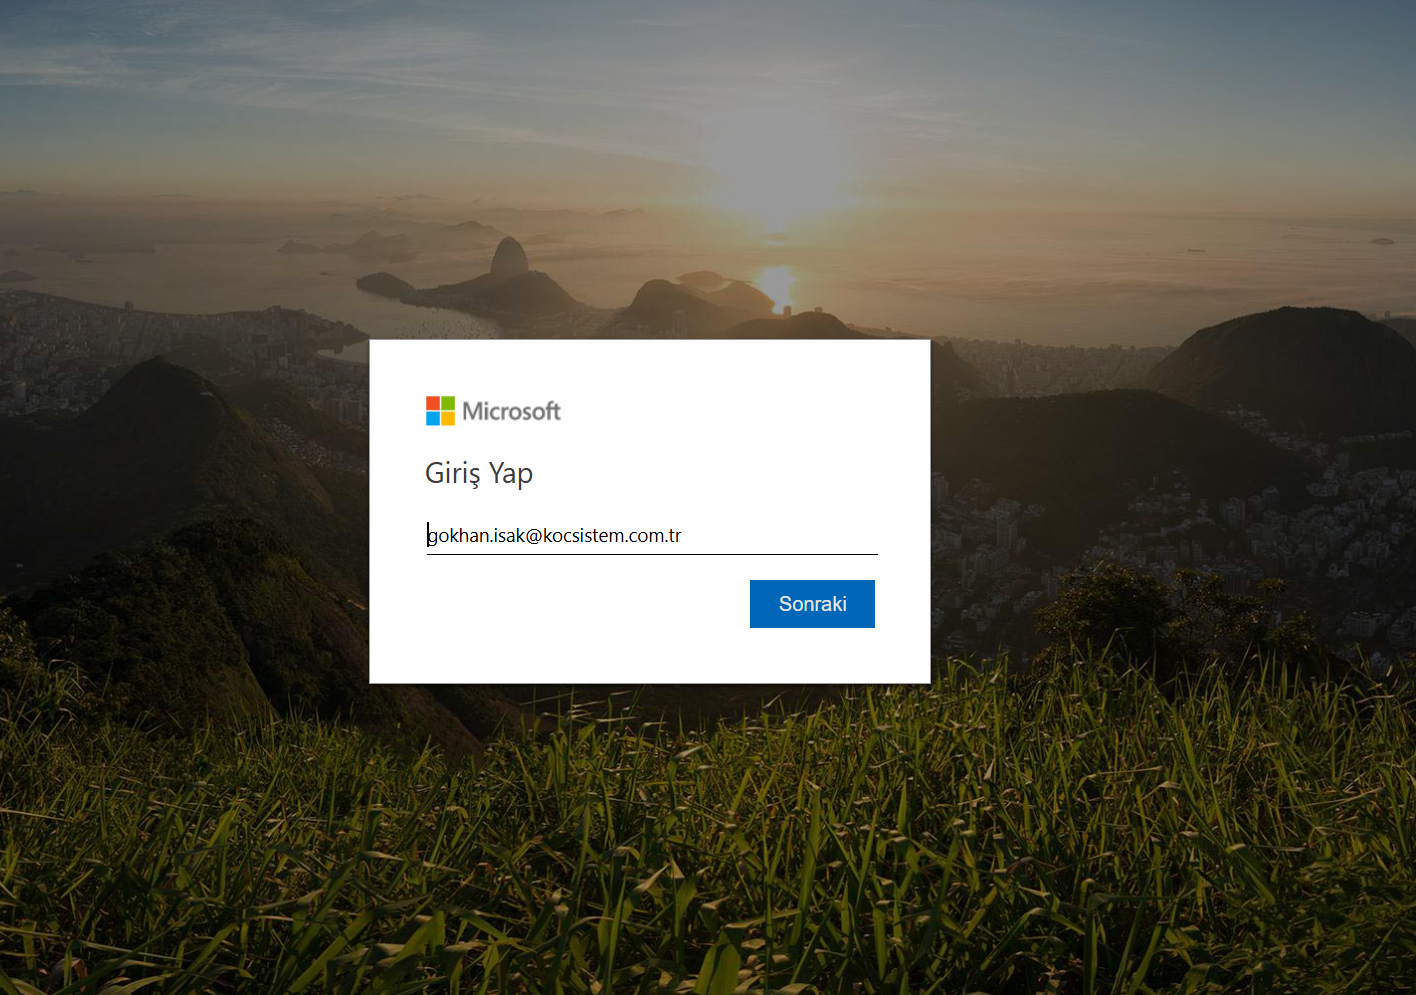Screen dimensions: 1416x995
Task: Click the @ symbol in the email
Action: point(534,536)
